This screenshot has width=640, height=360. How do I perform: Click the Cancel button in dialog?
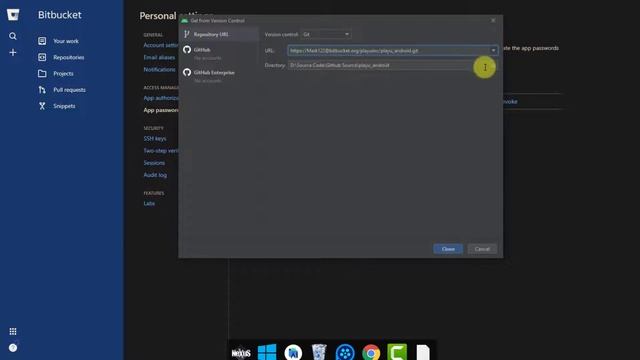(482, 249)
